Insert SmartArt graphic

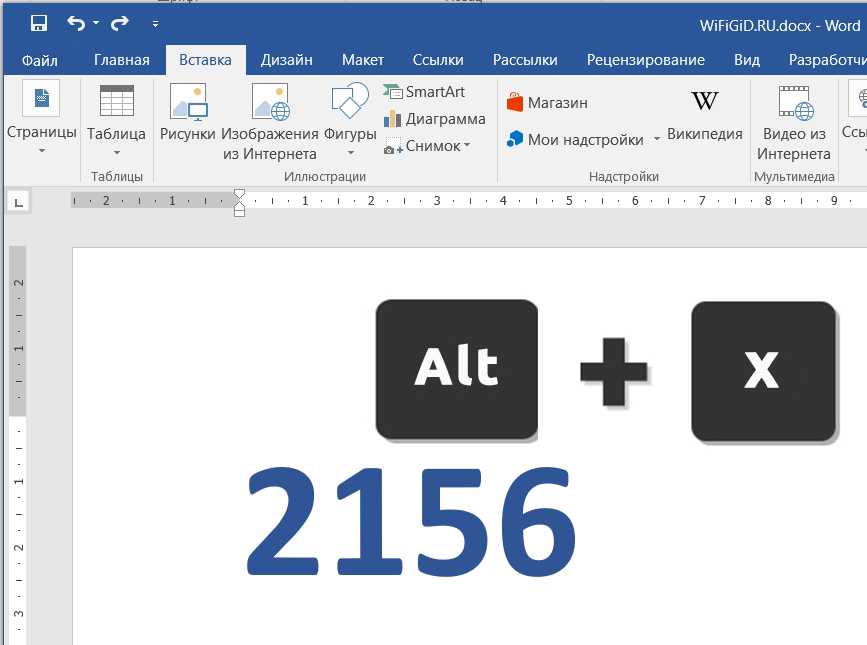coord(424,92)
